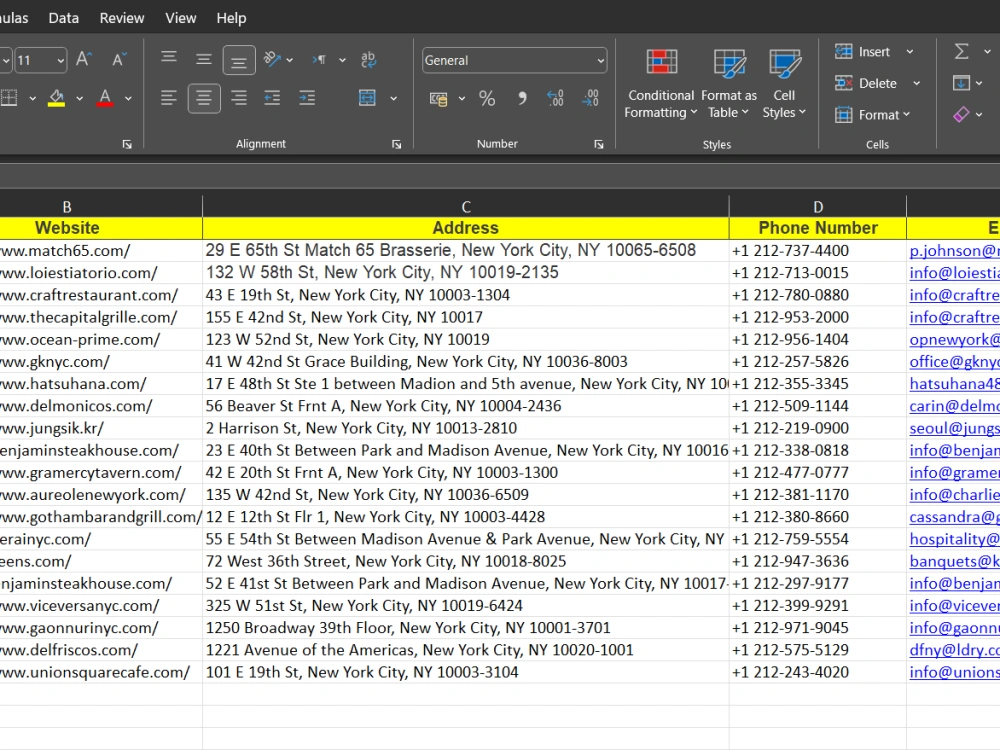1000x750 pixels.
Task: Select cell with +1 212-737-4400
Action: click(x=818, y=251)
